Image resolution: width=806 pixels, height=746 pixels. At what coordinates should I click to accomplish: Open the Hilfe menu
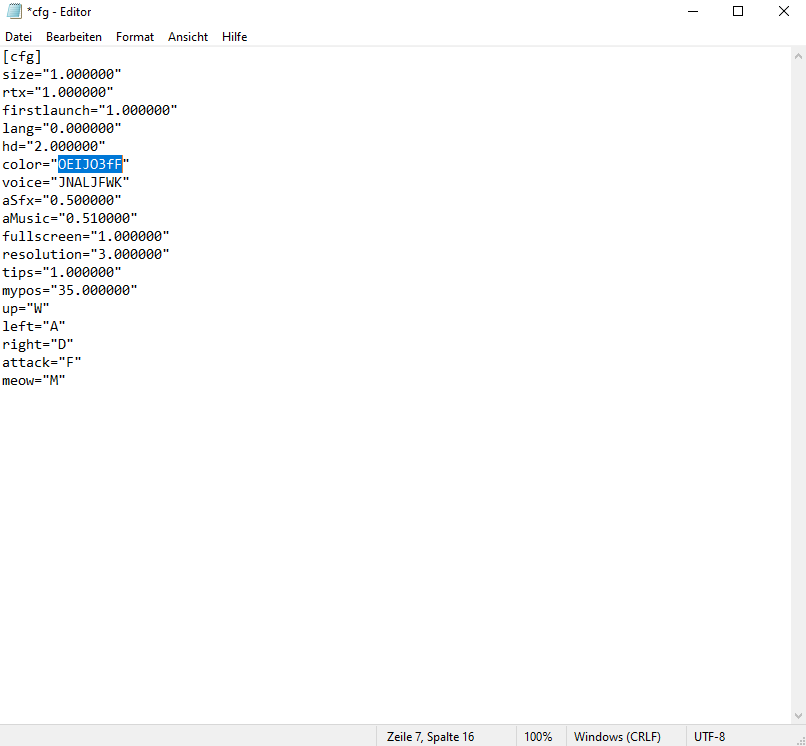click(234, 37)
